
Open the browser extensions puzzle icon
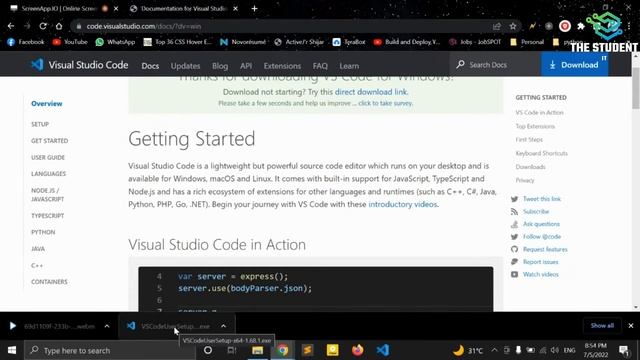581,26
